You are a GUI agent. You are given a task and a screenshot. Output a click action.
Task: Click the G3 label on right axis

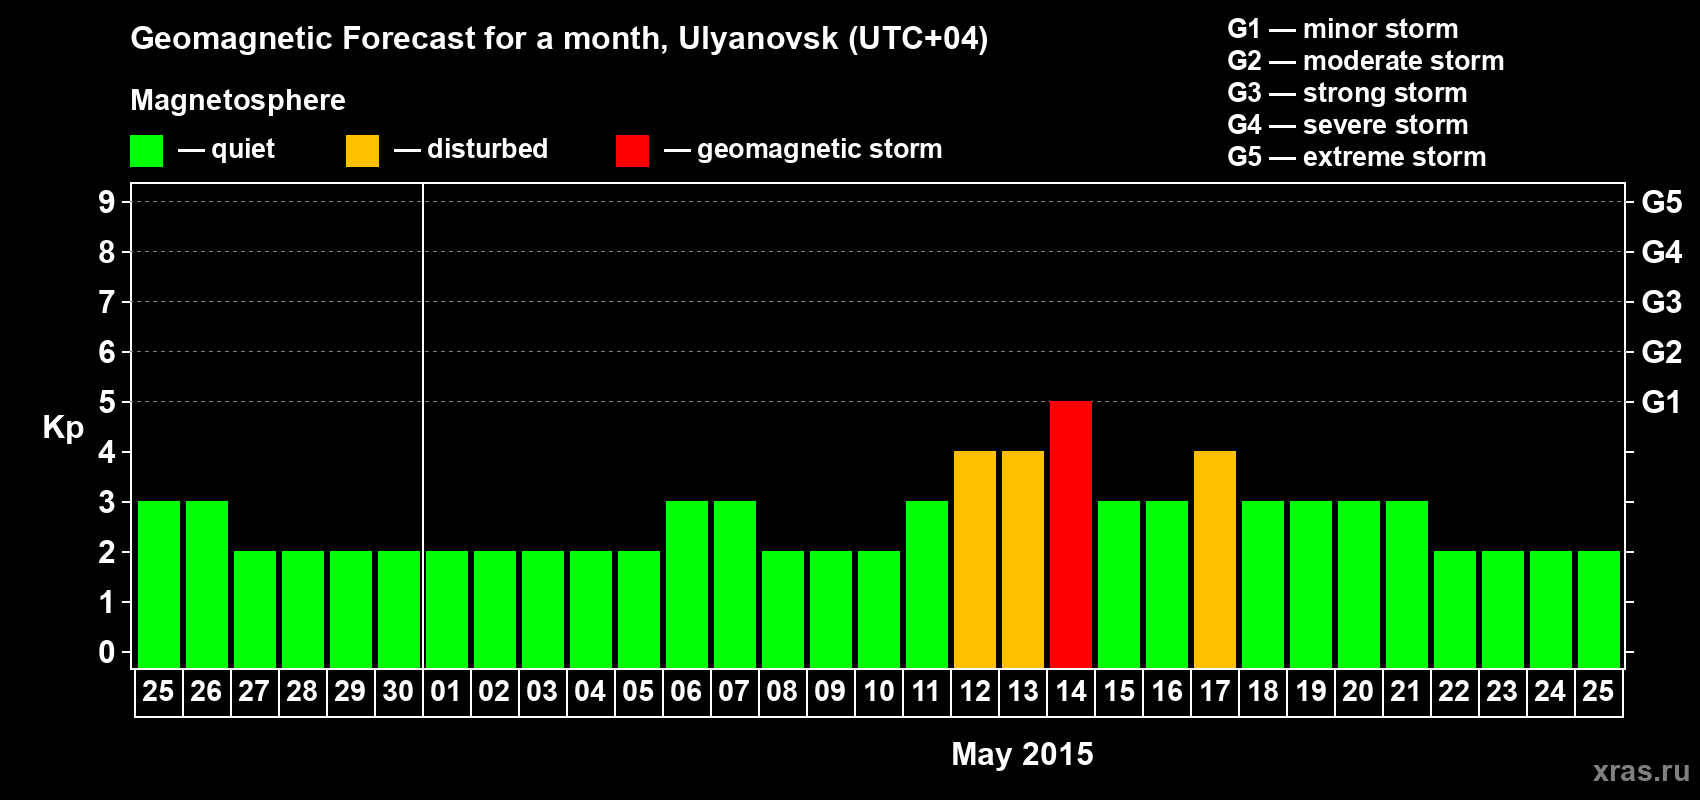pyautogui.click(x=1662, y=302)
